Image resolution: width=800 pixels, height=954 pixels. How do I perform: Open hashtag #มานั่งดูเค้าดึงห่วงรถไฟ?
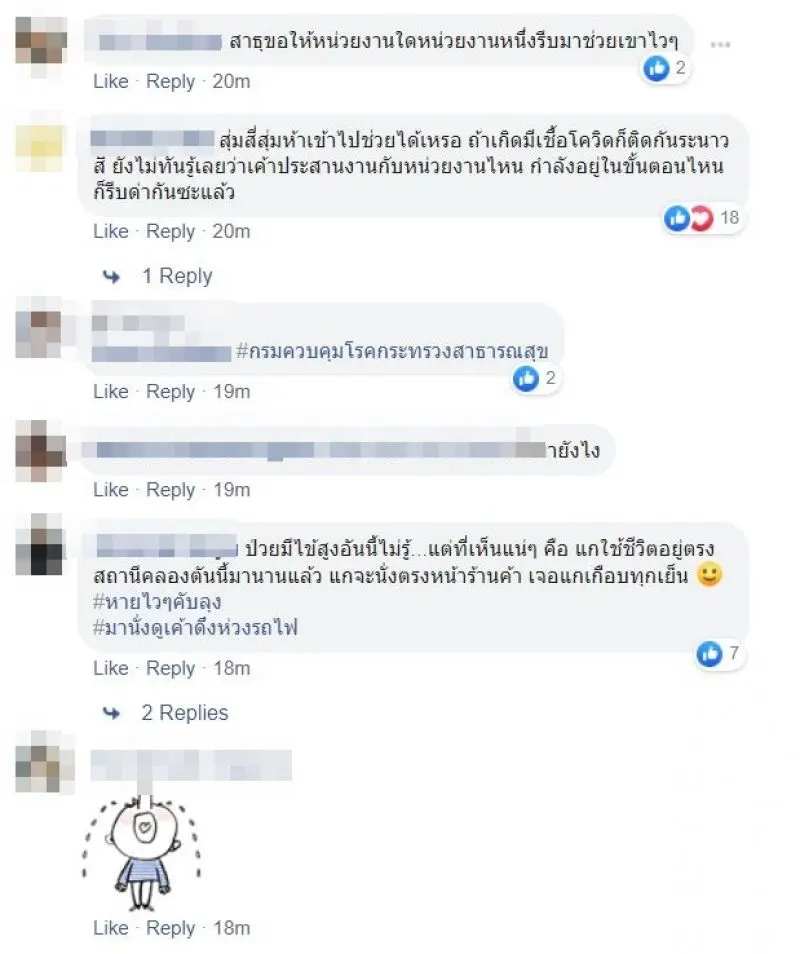click(195, 627)
